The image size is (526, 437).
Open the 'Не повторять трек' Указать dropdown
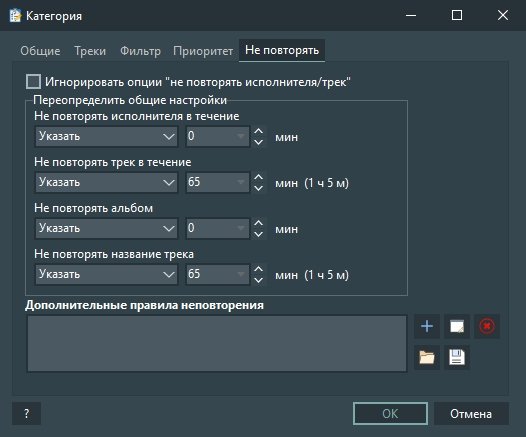106,182
